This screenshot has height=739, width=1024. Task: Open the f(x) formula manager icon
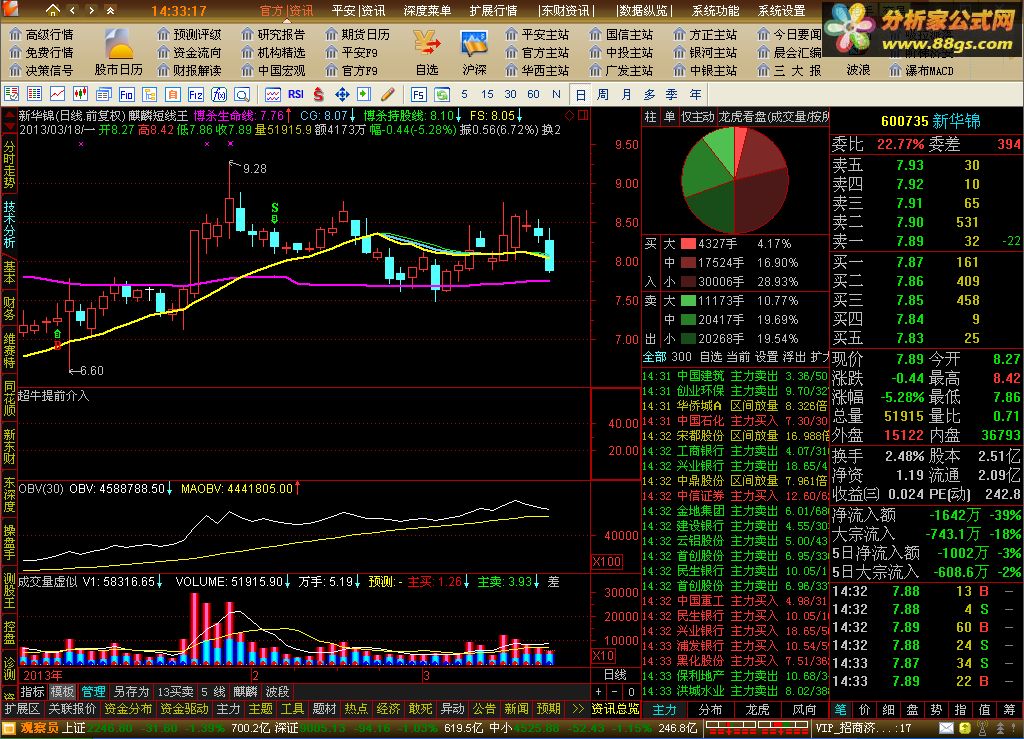[219, 94]
